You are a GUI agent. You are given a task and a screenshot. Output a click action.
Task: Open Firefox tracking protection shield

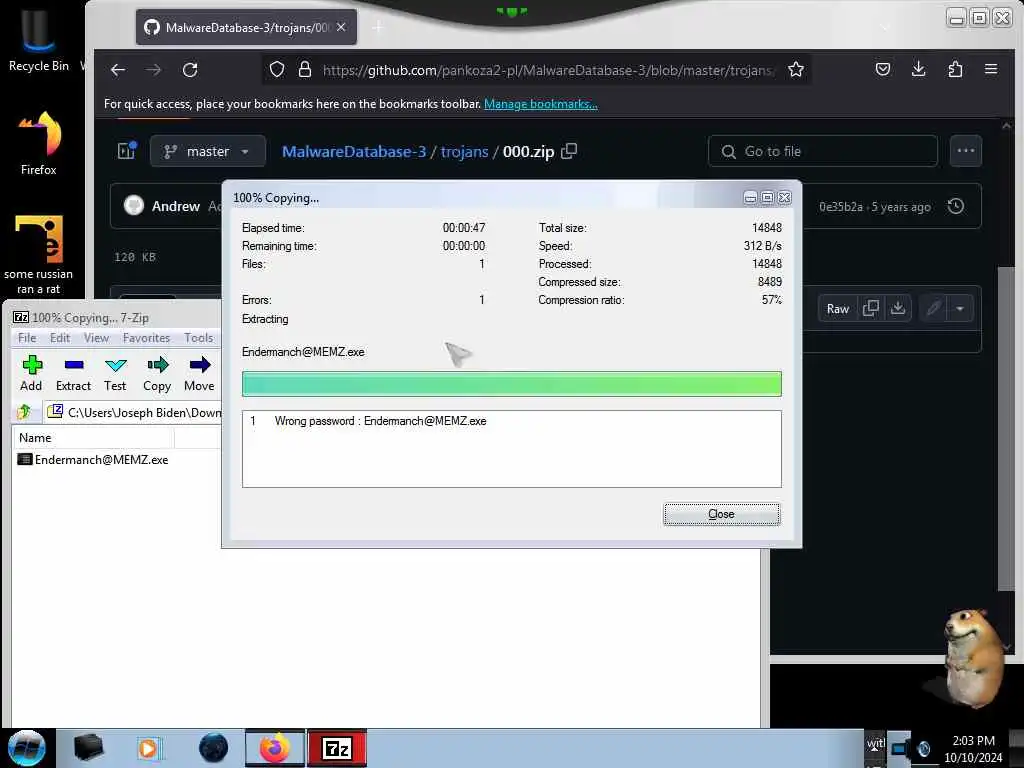(277, 70)
